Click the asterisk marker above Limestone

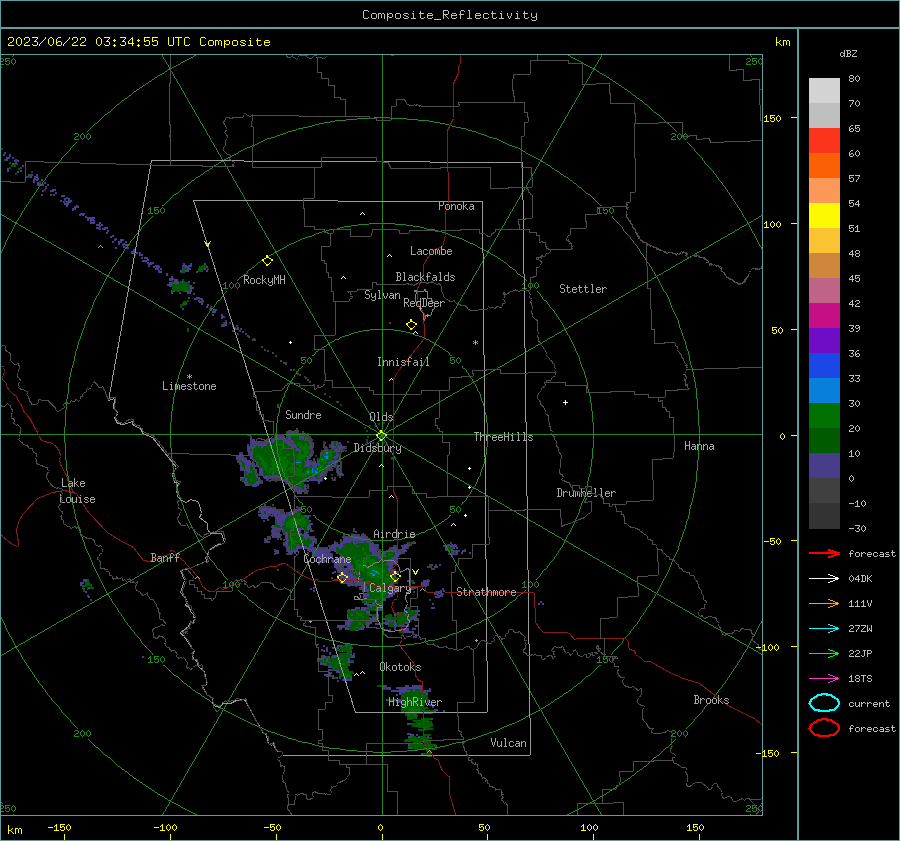click(190, 377)
